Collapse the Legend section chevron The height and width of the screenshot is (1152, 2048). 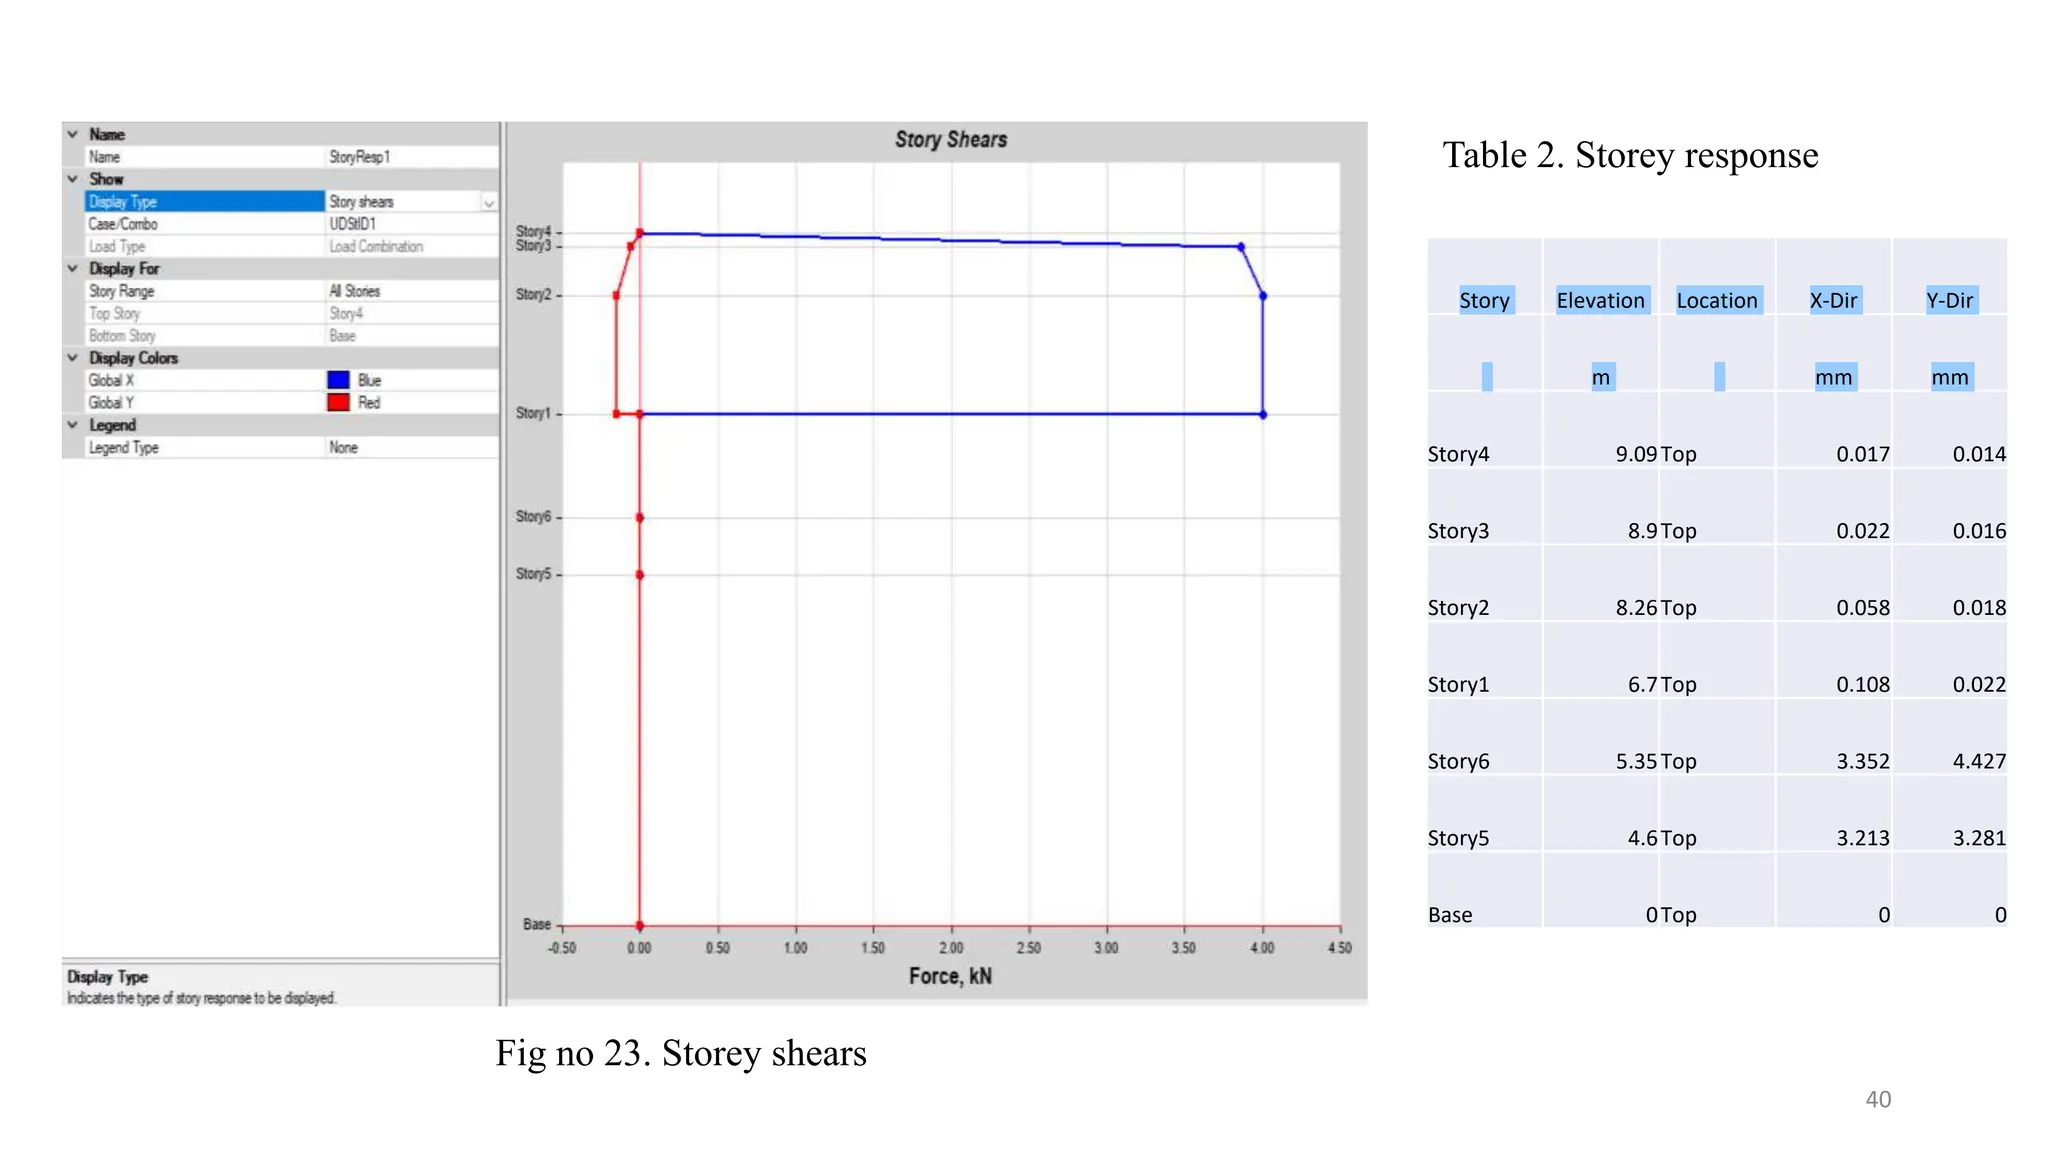(72, 425)
